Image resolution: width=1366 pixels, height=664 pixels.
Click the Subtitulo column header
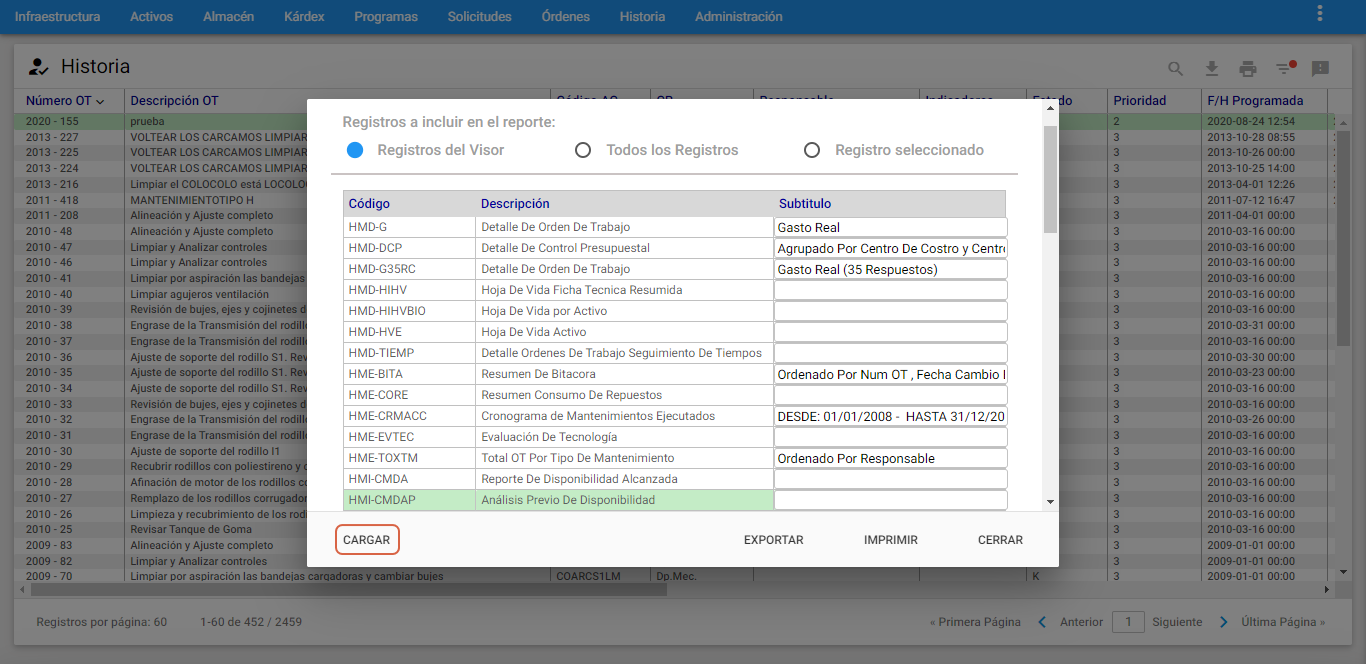pos(890,203)
